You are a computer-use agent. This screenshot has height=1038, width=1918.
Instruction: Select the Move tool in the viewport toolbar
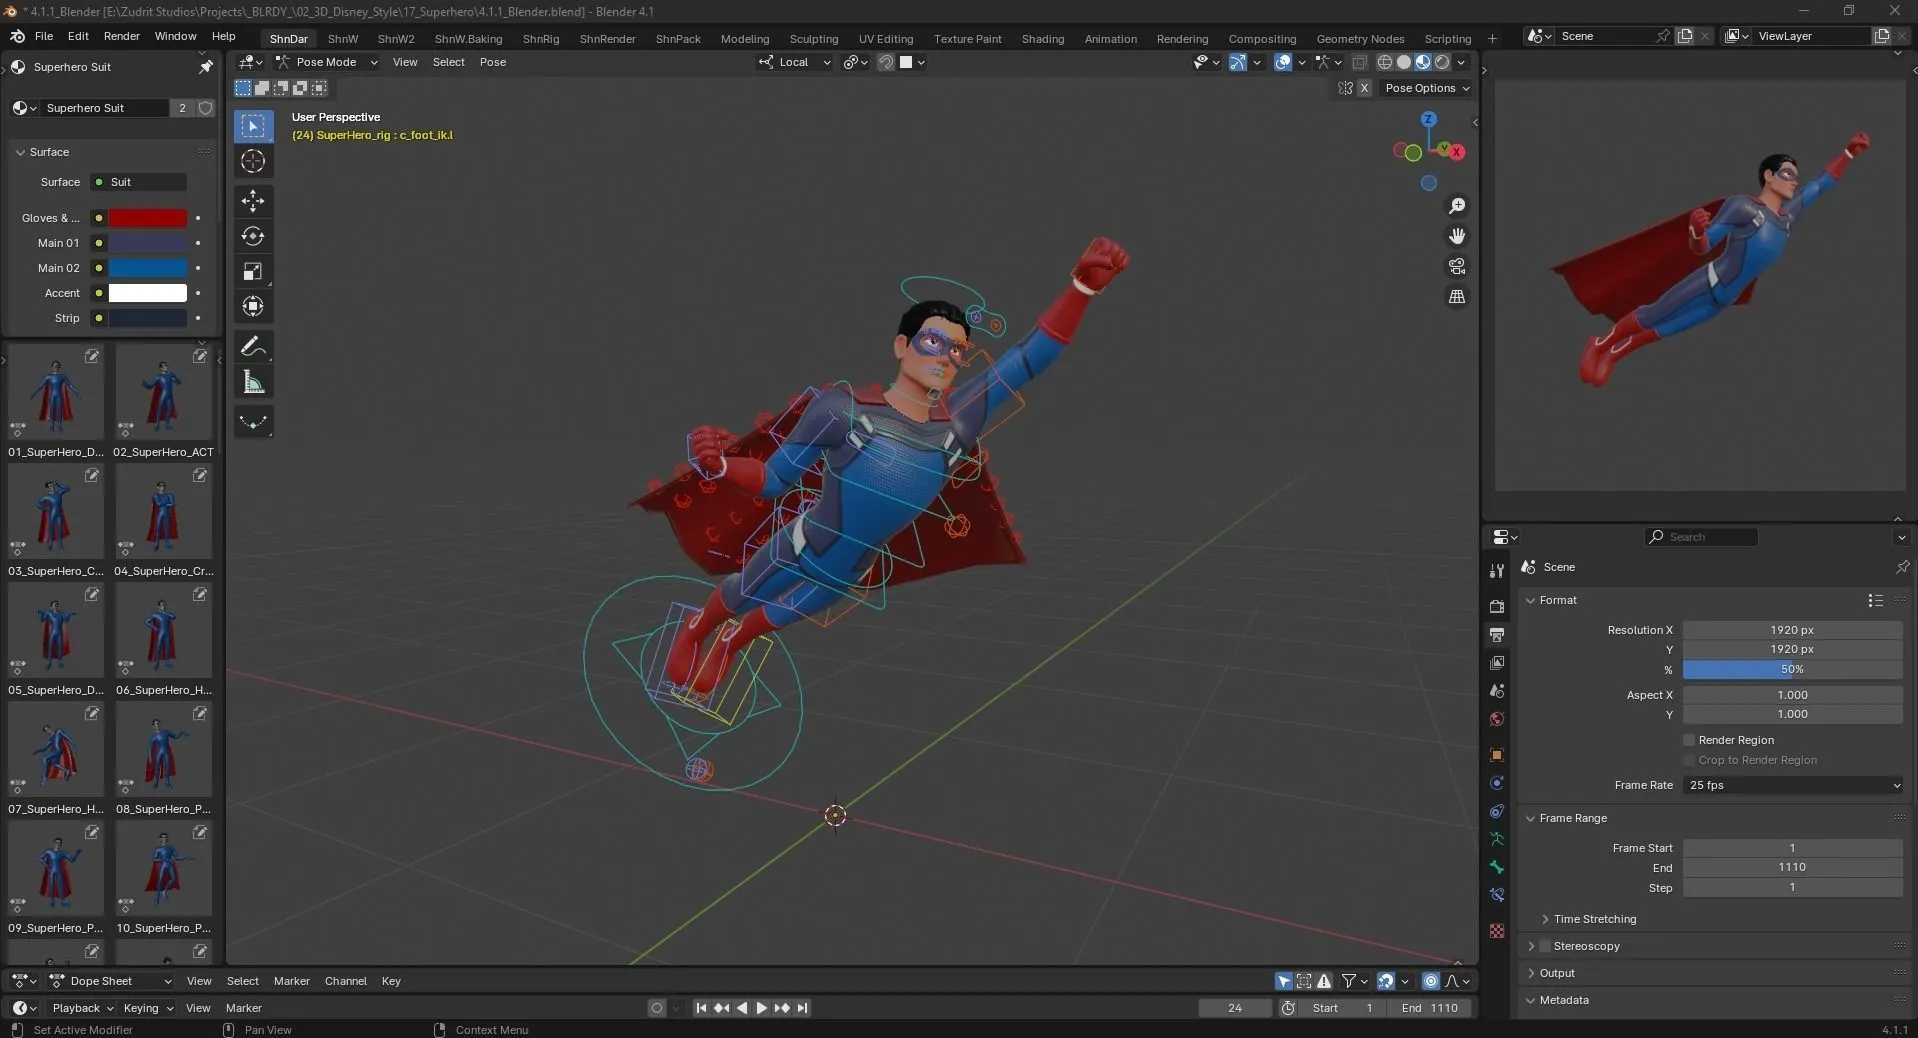[x=252, y=201]
